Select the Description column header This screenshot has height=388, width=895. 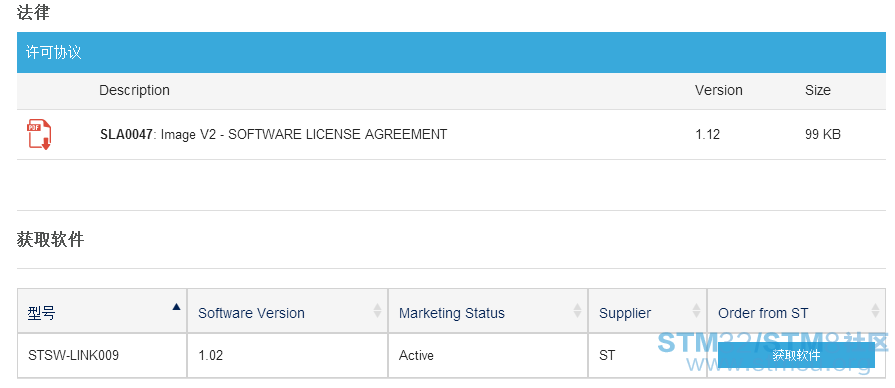134,90
